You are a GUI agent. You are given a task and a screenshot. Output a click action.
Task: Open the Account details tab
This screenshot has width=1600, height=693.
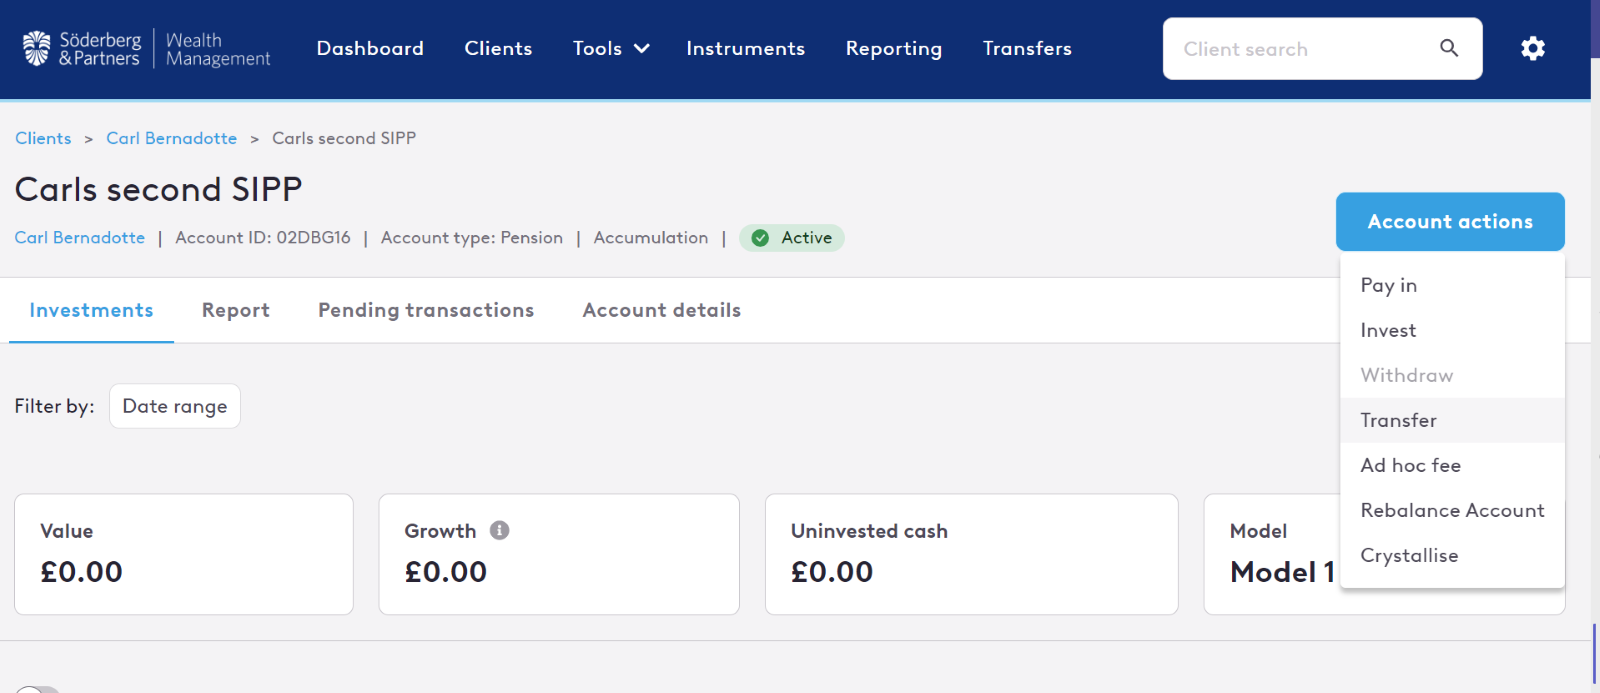tap(661, 310)
